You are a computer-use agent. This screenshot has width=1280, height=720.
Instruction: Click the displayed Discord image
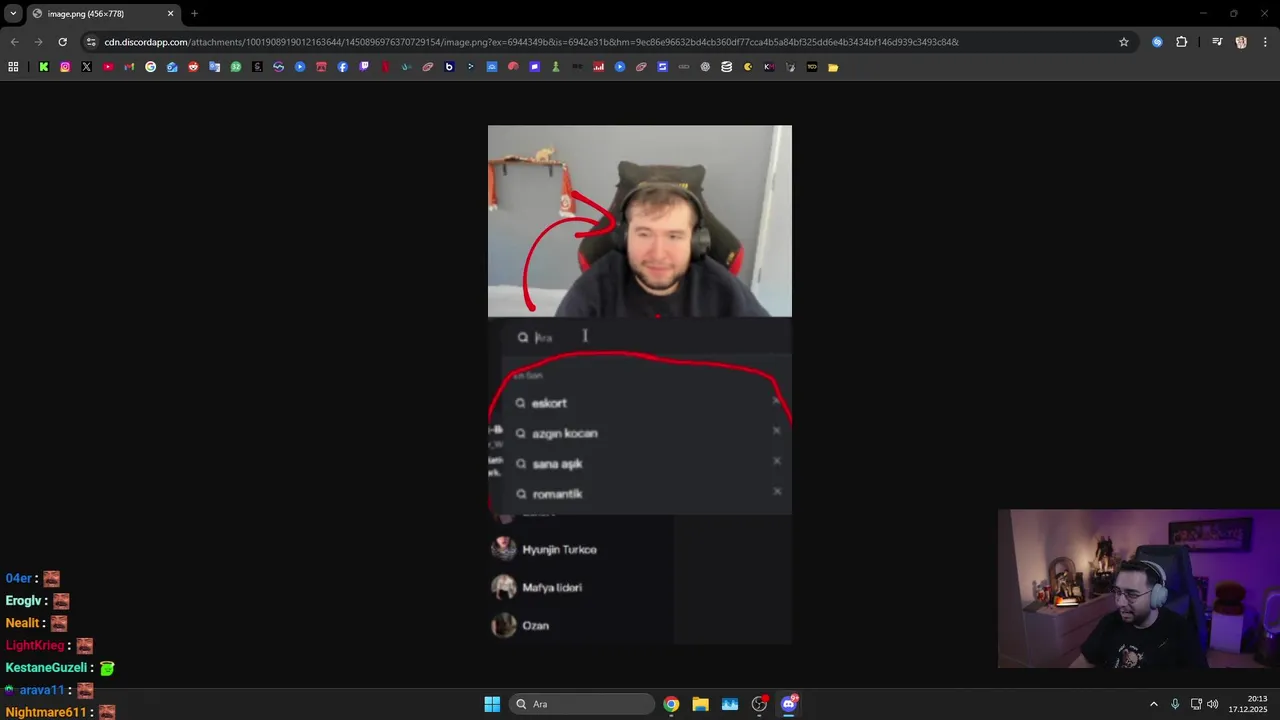pyautogui.click(x=640, y=385)
